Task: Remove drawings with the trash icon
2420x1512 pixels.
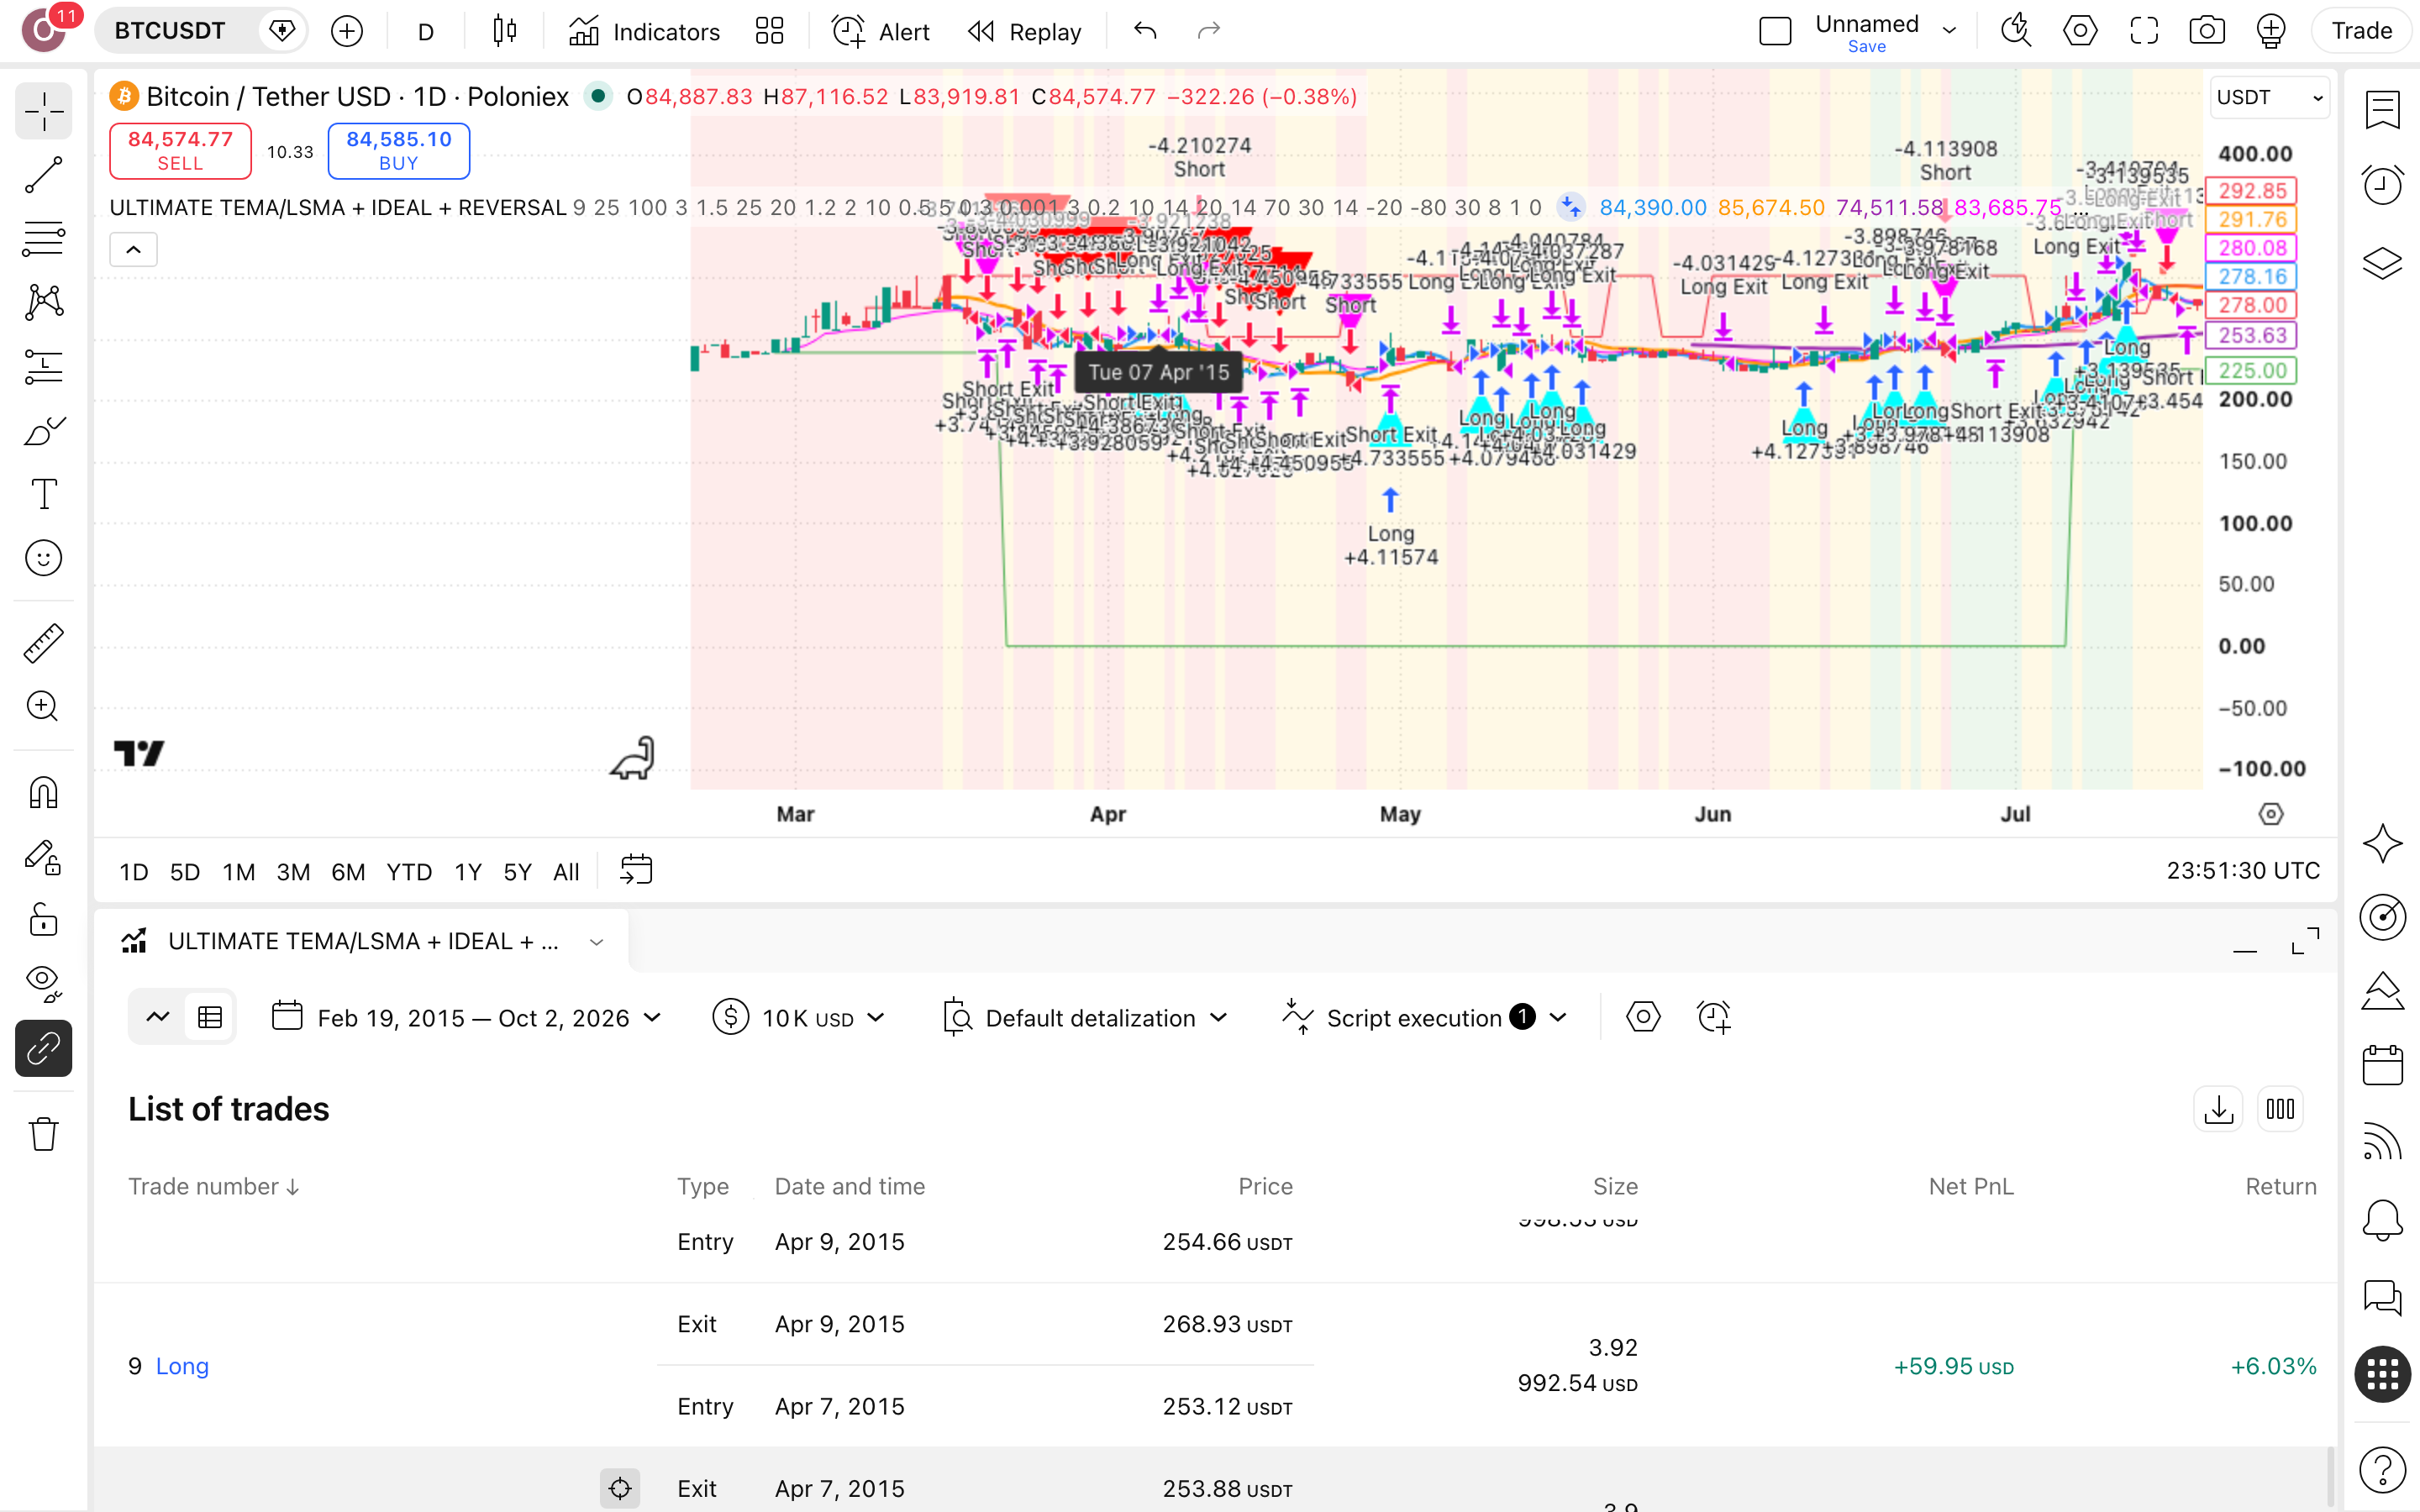Action: pos(43,1134)
